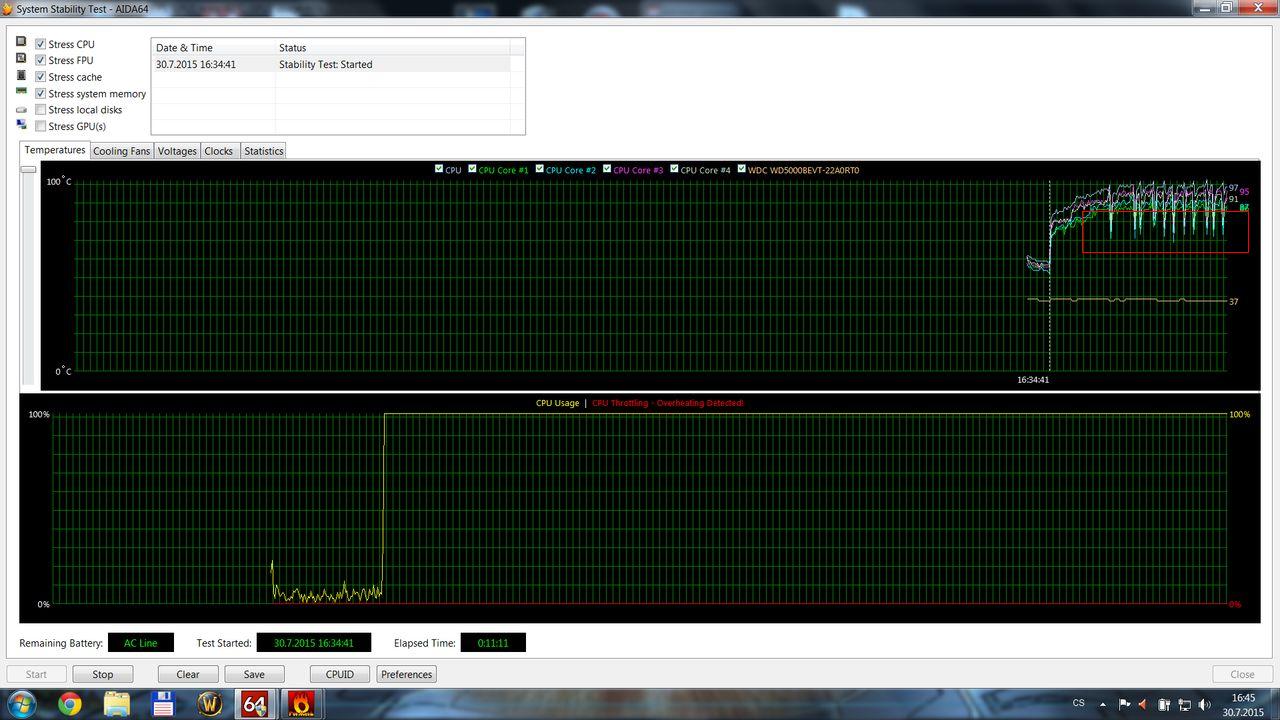Viewport: 1280px width, 720px height.
Task: Enable the Stress local disks checkbox
Action: (40, 110)
